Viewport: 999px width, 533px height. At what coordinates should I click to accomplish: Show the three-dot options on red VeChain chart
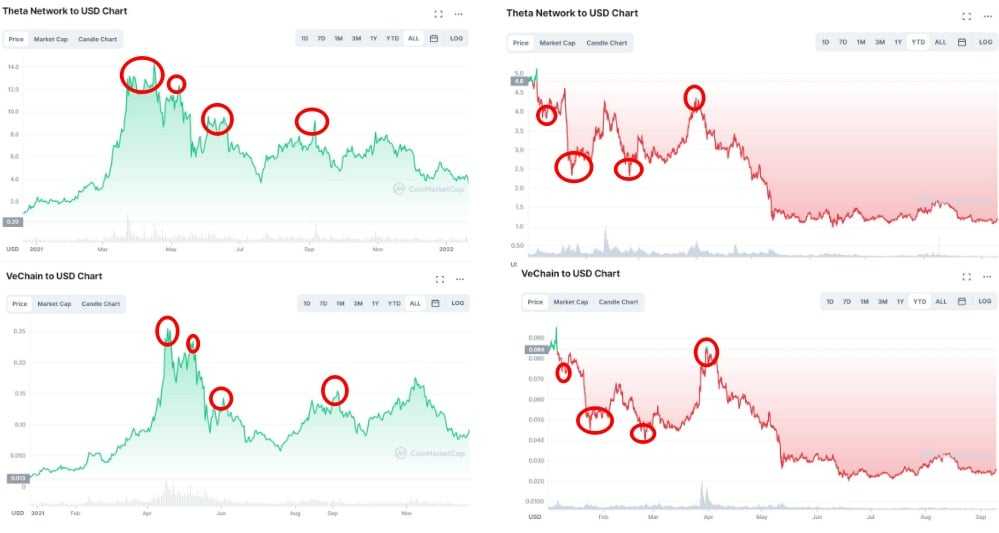click(x=985, y=276)
